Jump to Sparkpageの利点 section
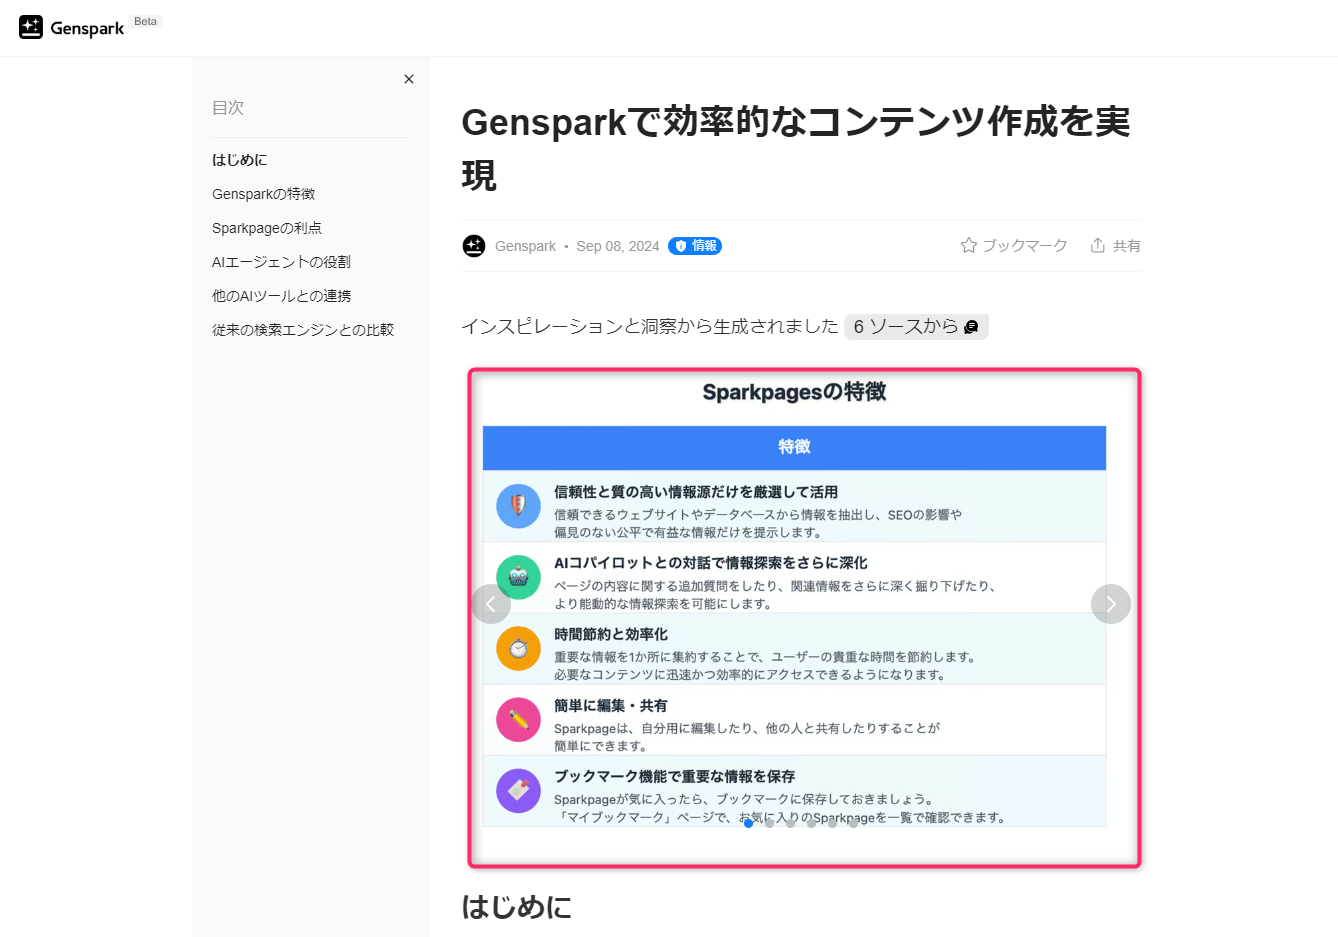 (x=267, y=228)
